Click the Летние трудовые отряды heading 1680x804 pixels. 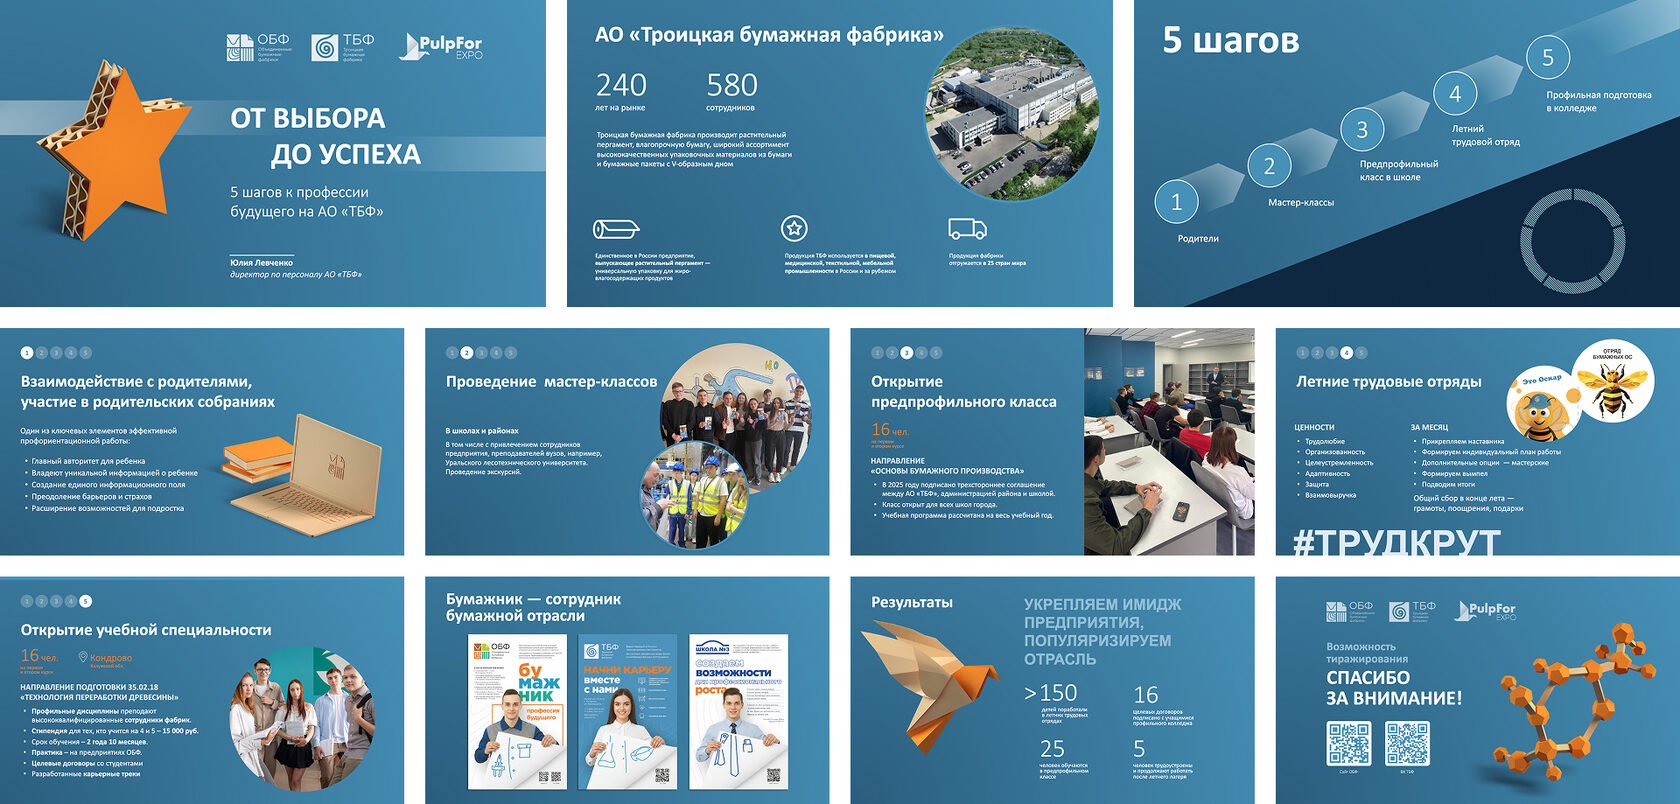click(x=1389, y=381)
